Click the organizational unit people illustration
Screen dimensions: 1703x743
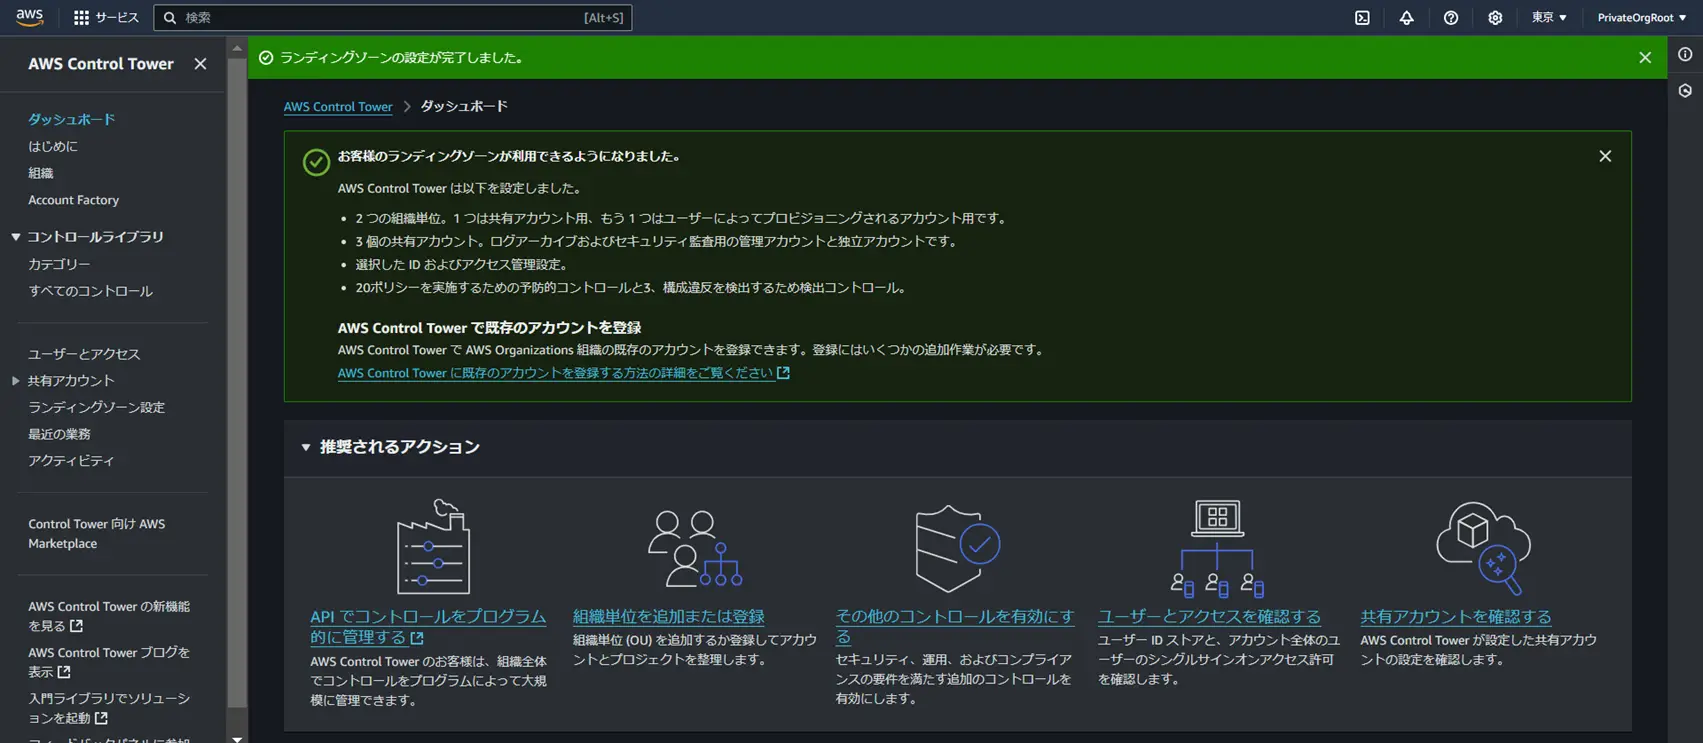[695, 548]
